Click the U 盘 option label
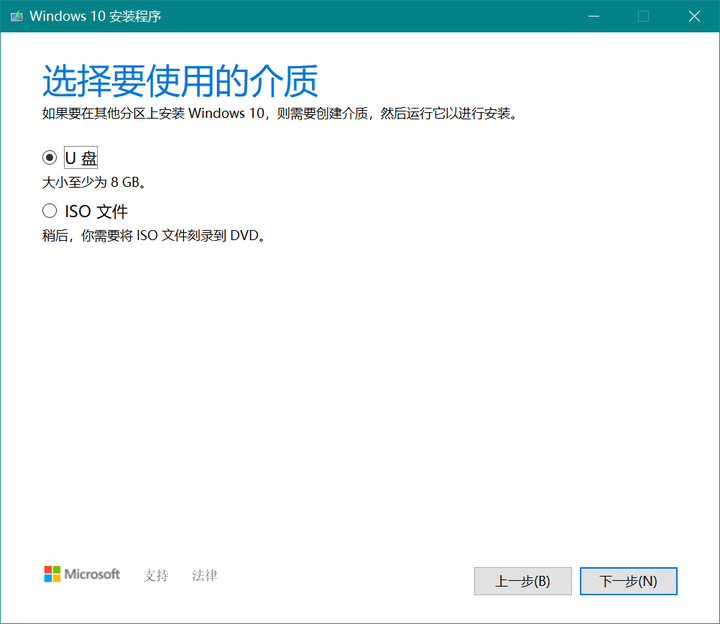The image size is (720, 624). (81, 158)
